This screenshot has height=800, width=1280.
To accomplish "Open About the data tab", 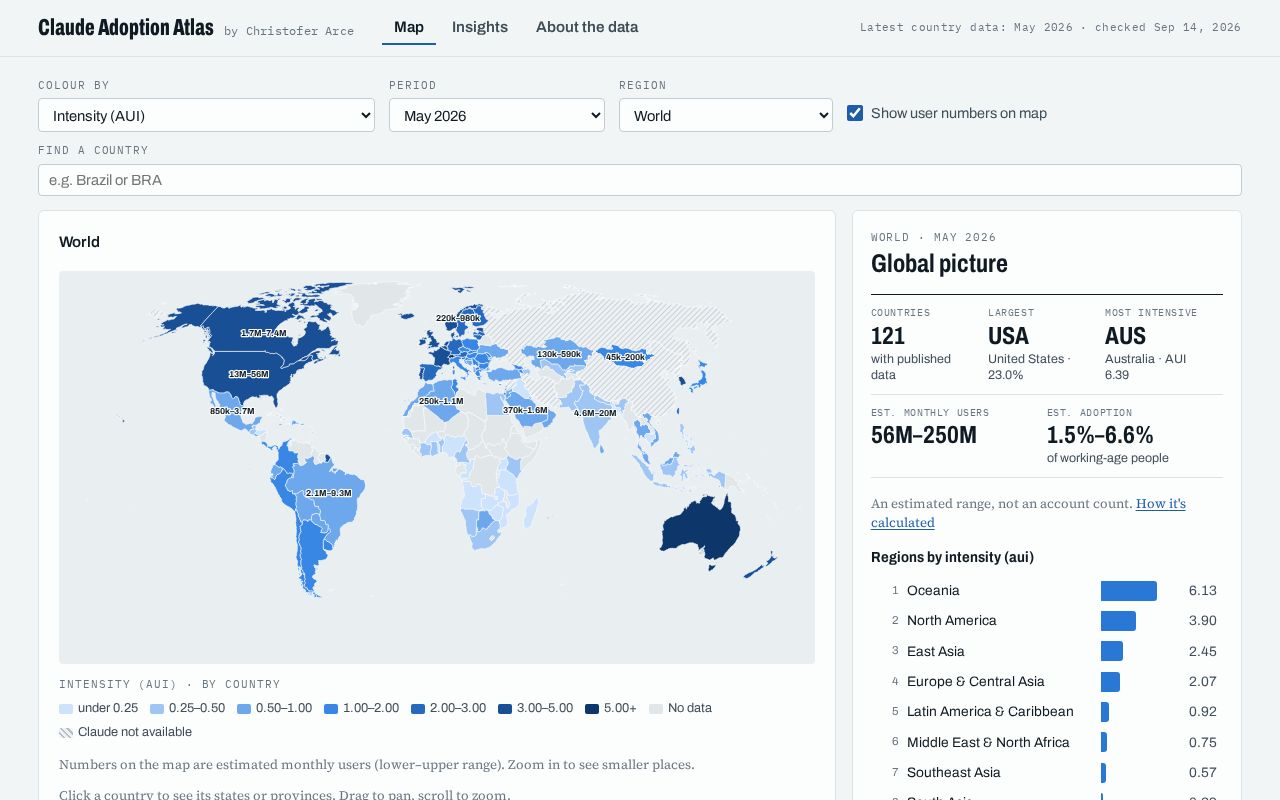I will pyautogui.click(x=587, y=27).
